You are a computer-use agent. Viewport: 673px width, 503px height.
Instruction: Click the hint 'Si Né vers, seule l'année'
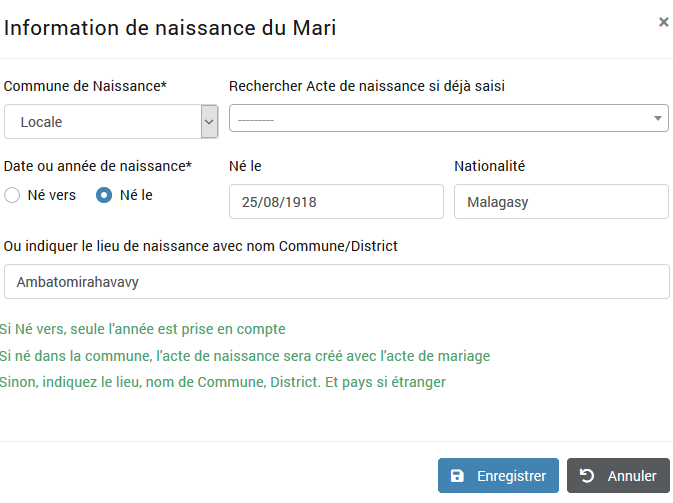(x=142, y=329)
